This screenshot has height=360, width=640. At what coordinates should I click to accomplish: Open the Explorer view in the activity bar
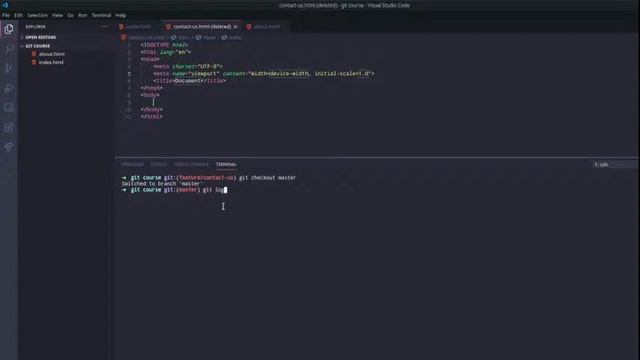click(x=9, y=29)
